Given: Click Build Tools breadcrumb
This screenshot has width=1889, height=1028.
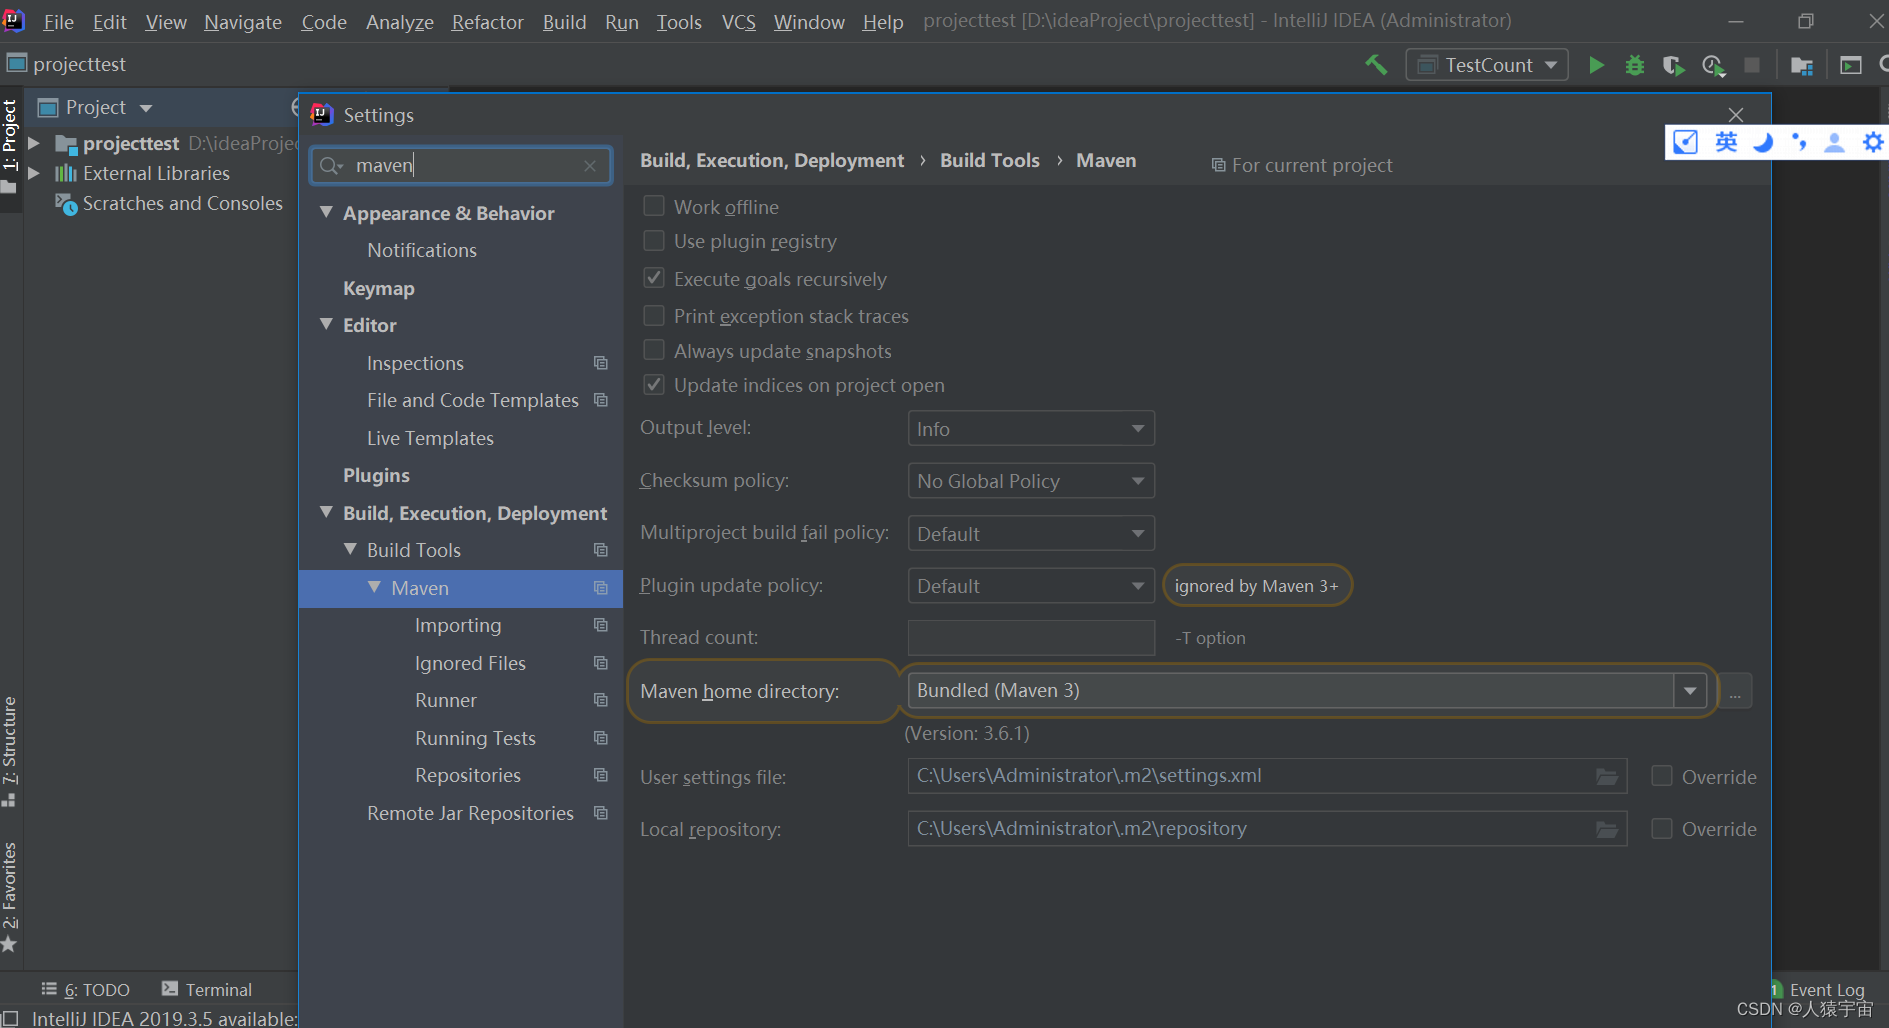Looking at the screenshot, I should [x=990, y=161].
